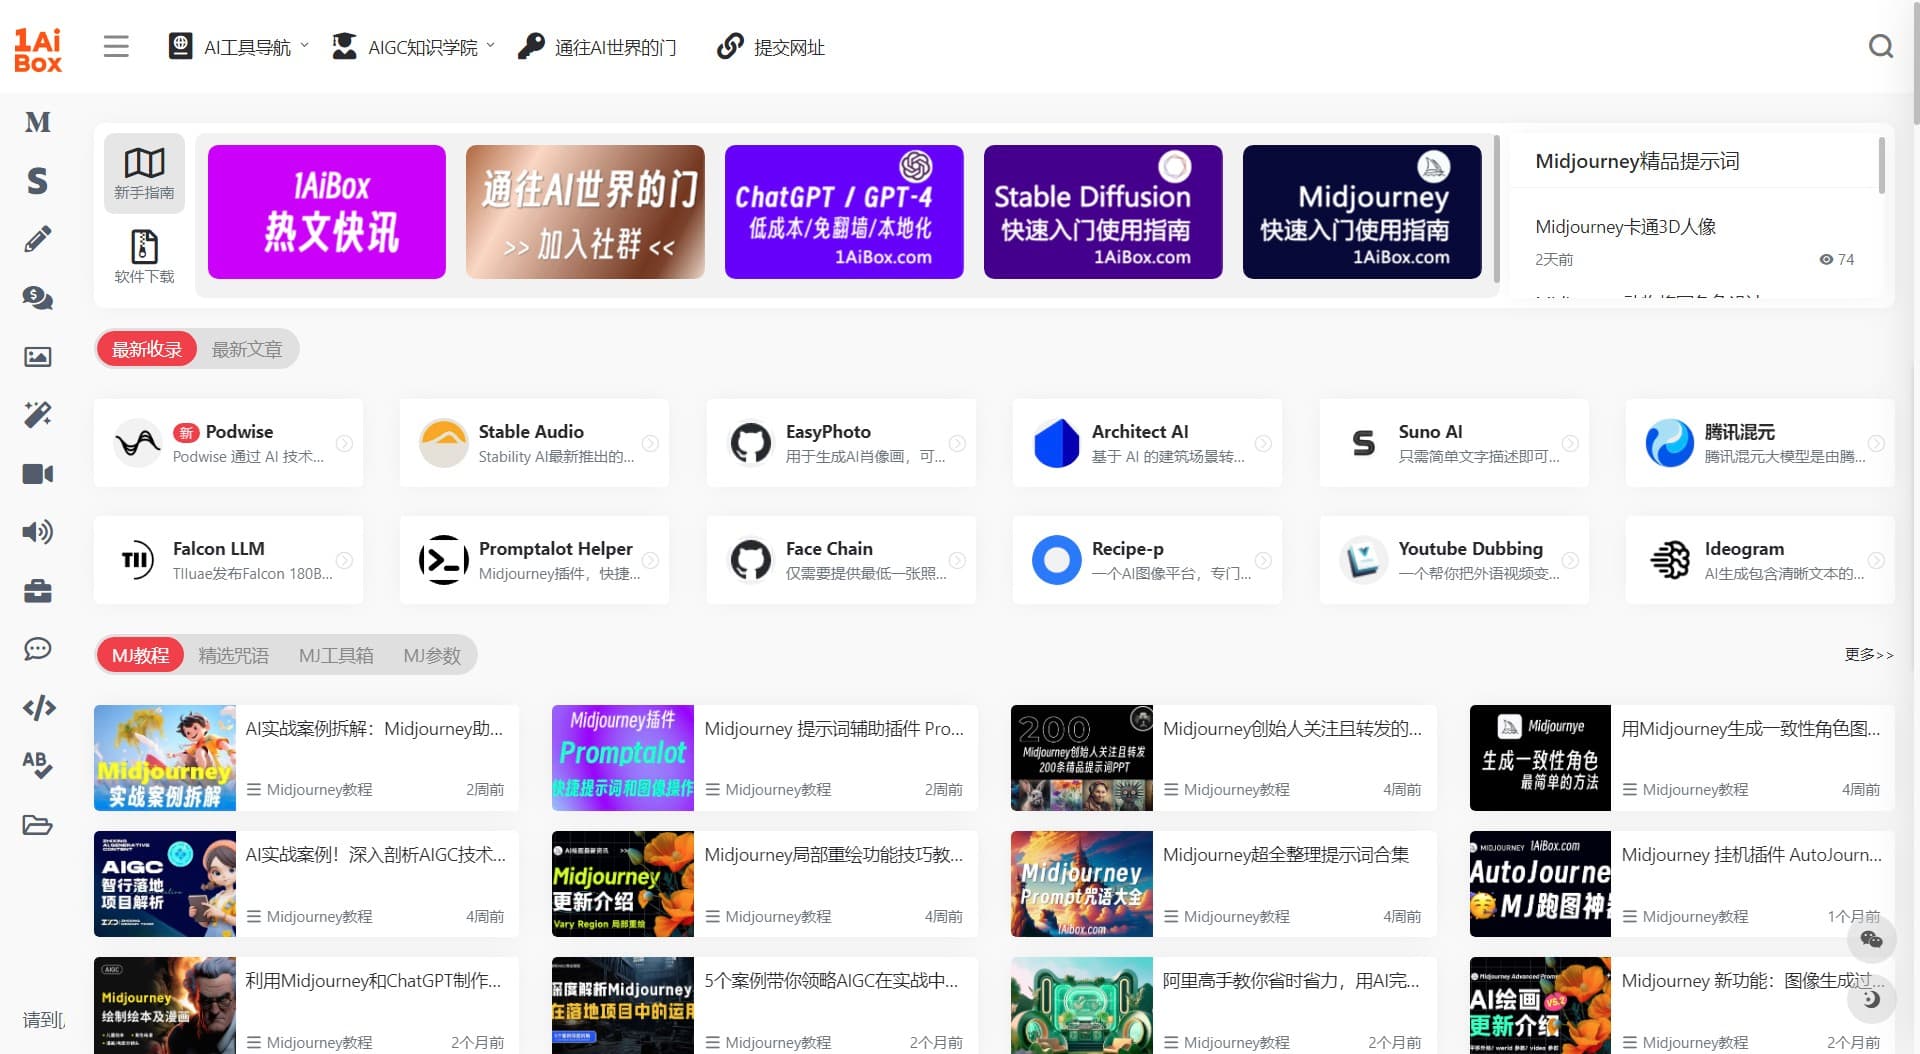This screenshot has height=1054, width=1920.
Task: Switch to MJ参数 tab
Action: coord(432,655)
